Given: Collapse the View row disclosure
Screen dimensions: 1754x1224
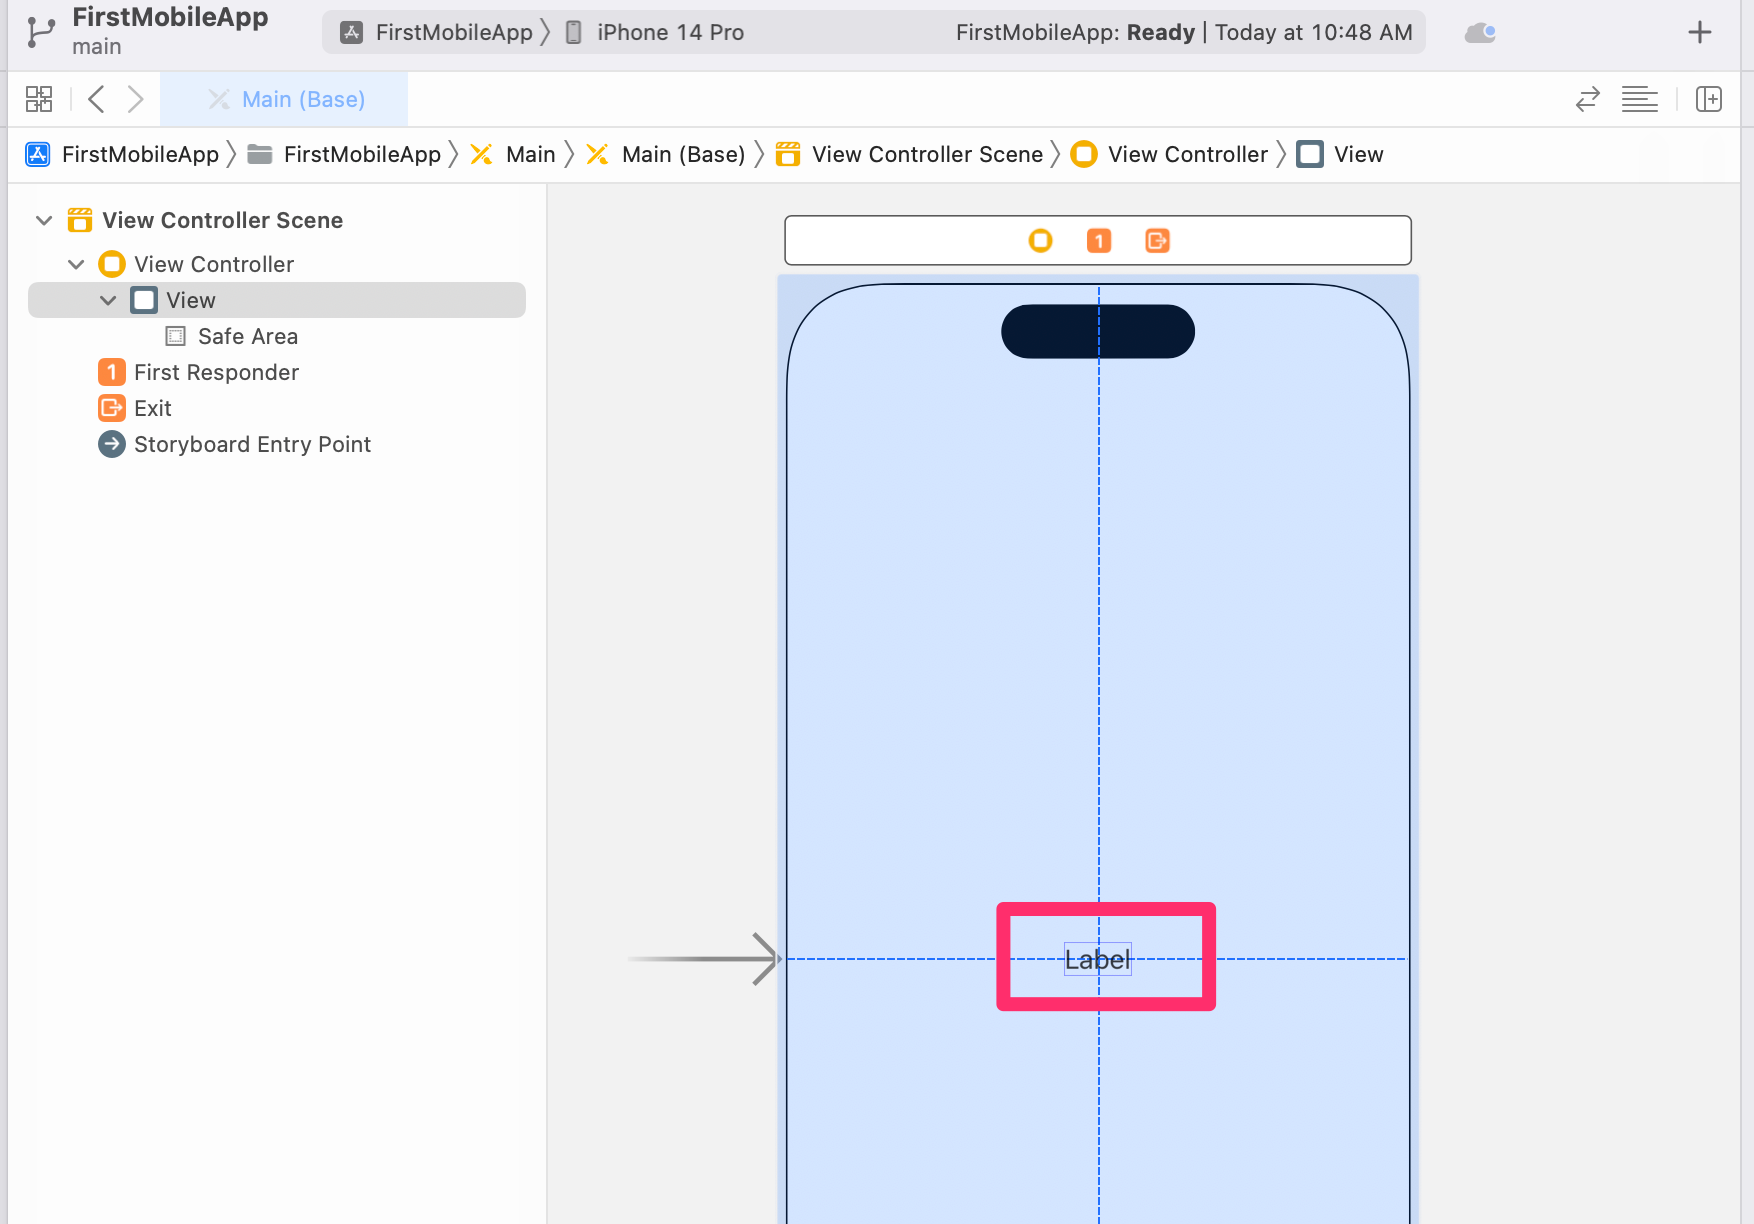Looking at the screenshot, I should pyautogui.click(x=108, y=300).
